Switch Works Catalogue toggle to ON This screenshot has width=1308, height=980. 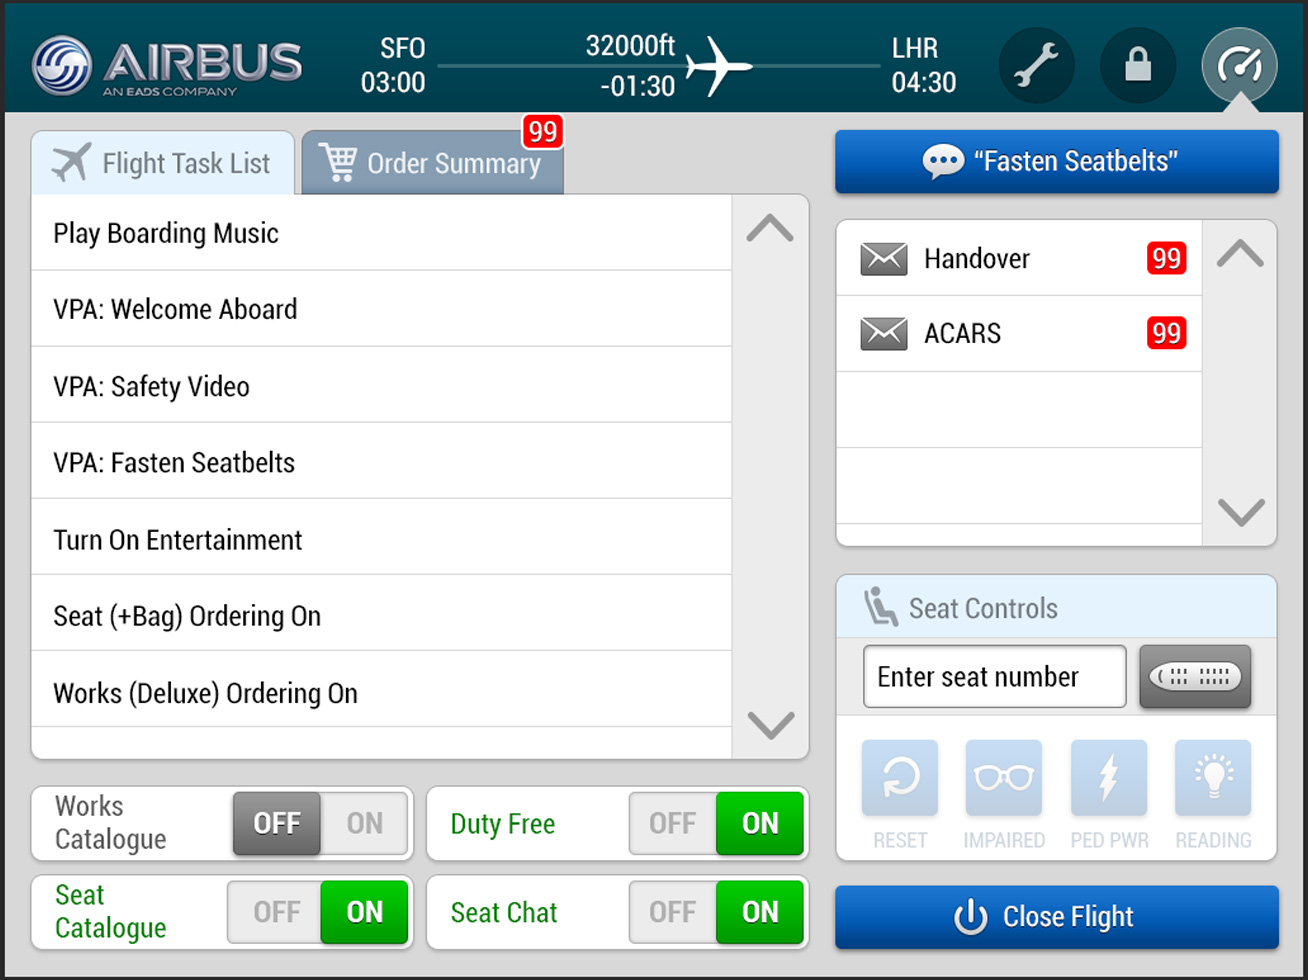point(365,823)
